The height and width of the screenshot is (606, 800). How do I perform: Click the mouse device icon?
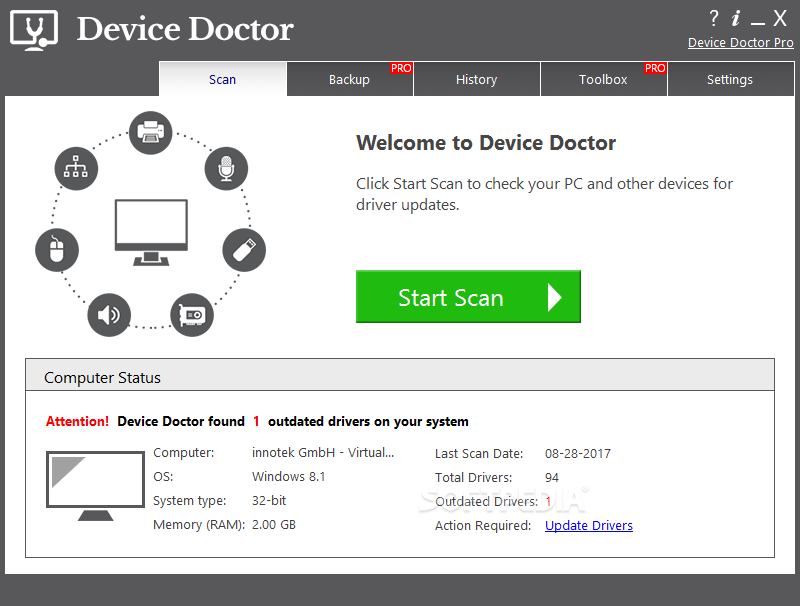pos(57,250)
